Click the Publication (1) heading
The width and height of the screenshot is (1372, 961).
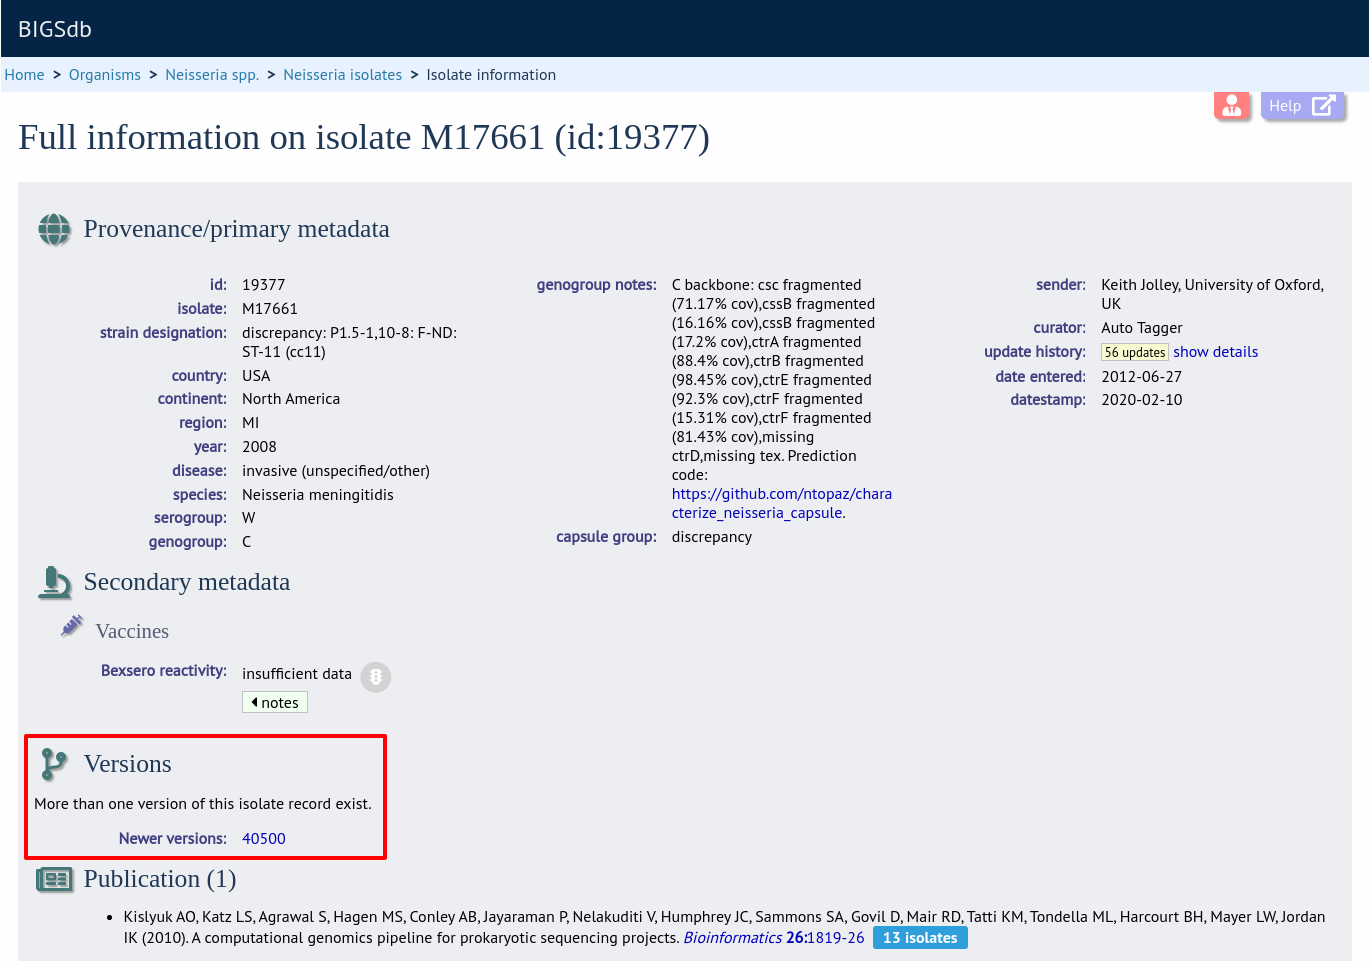click(160, 879)
